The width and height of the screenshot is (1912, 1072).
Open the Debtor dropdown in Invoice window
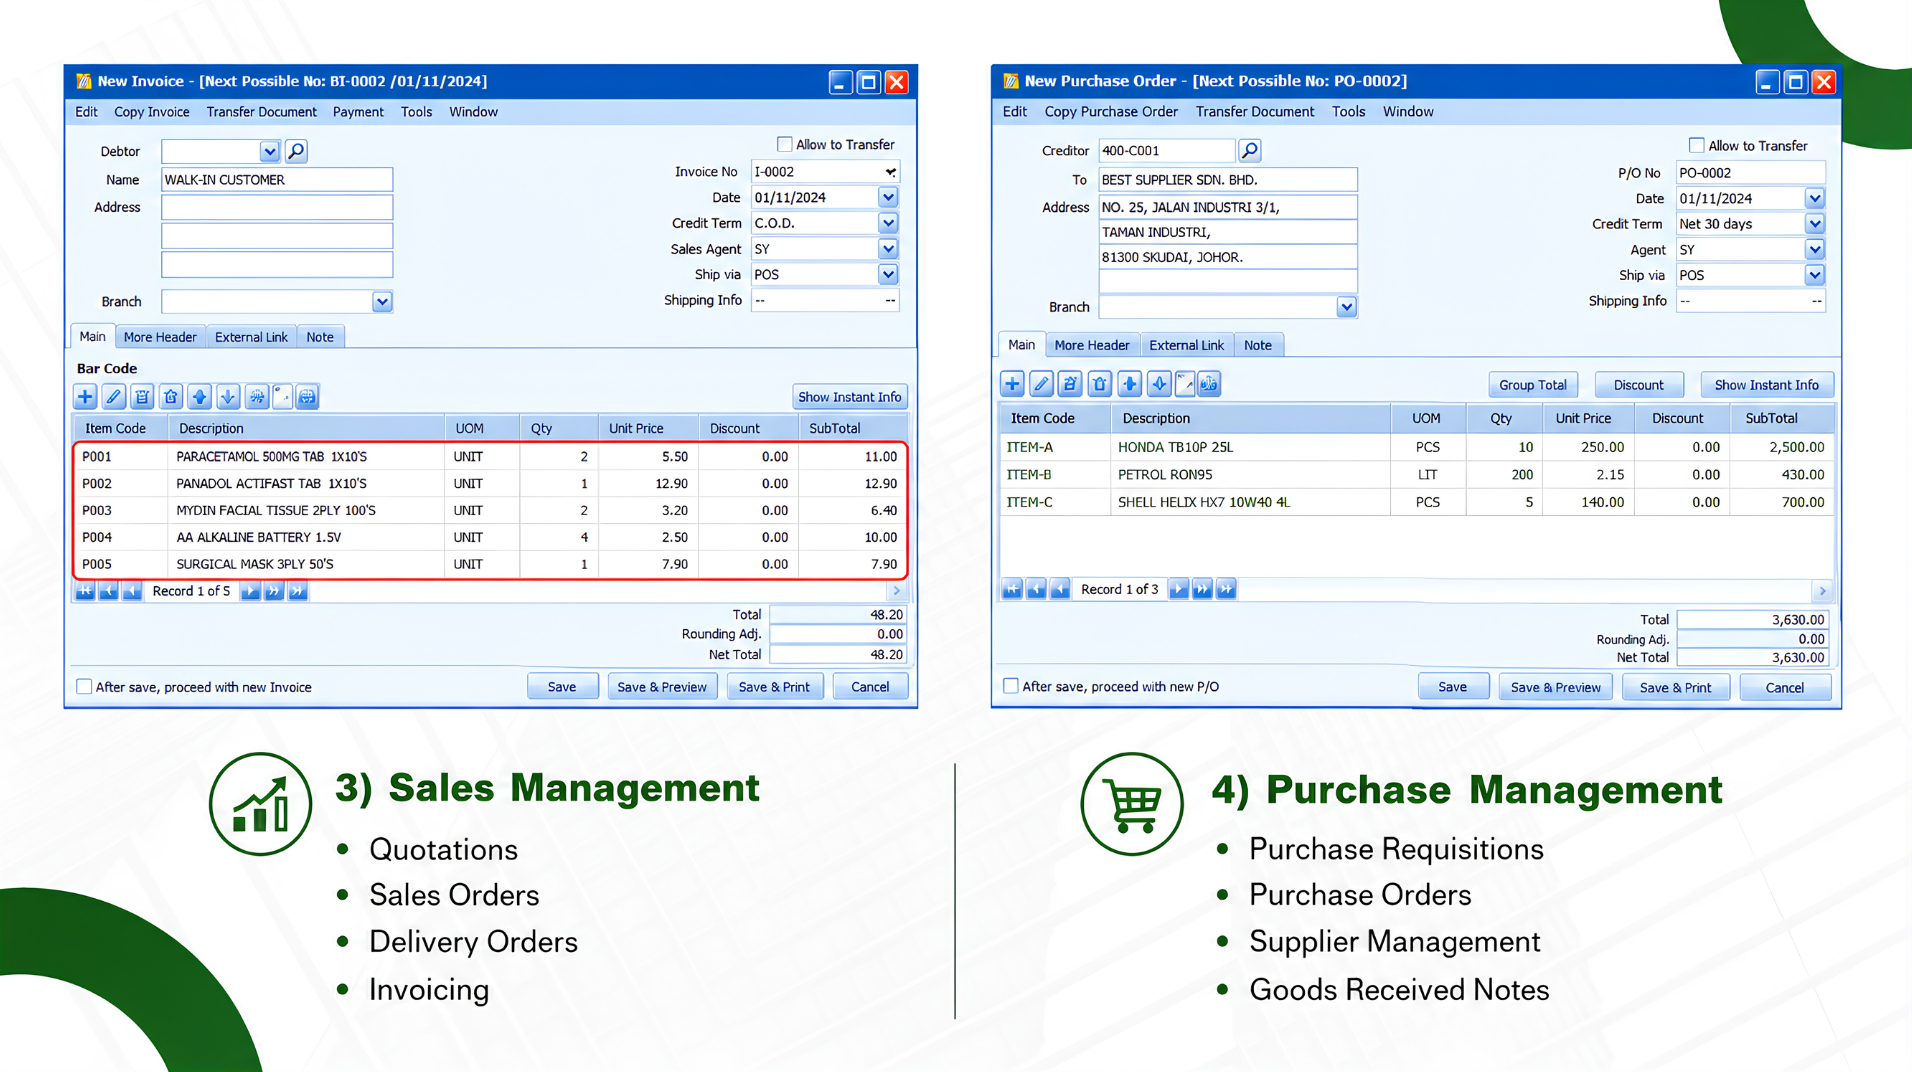(269, 151)
